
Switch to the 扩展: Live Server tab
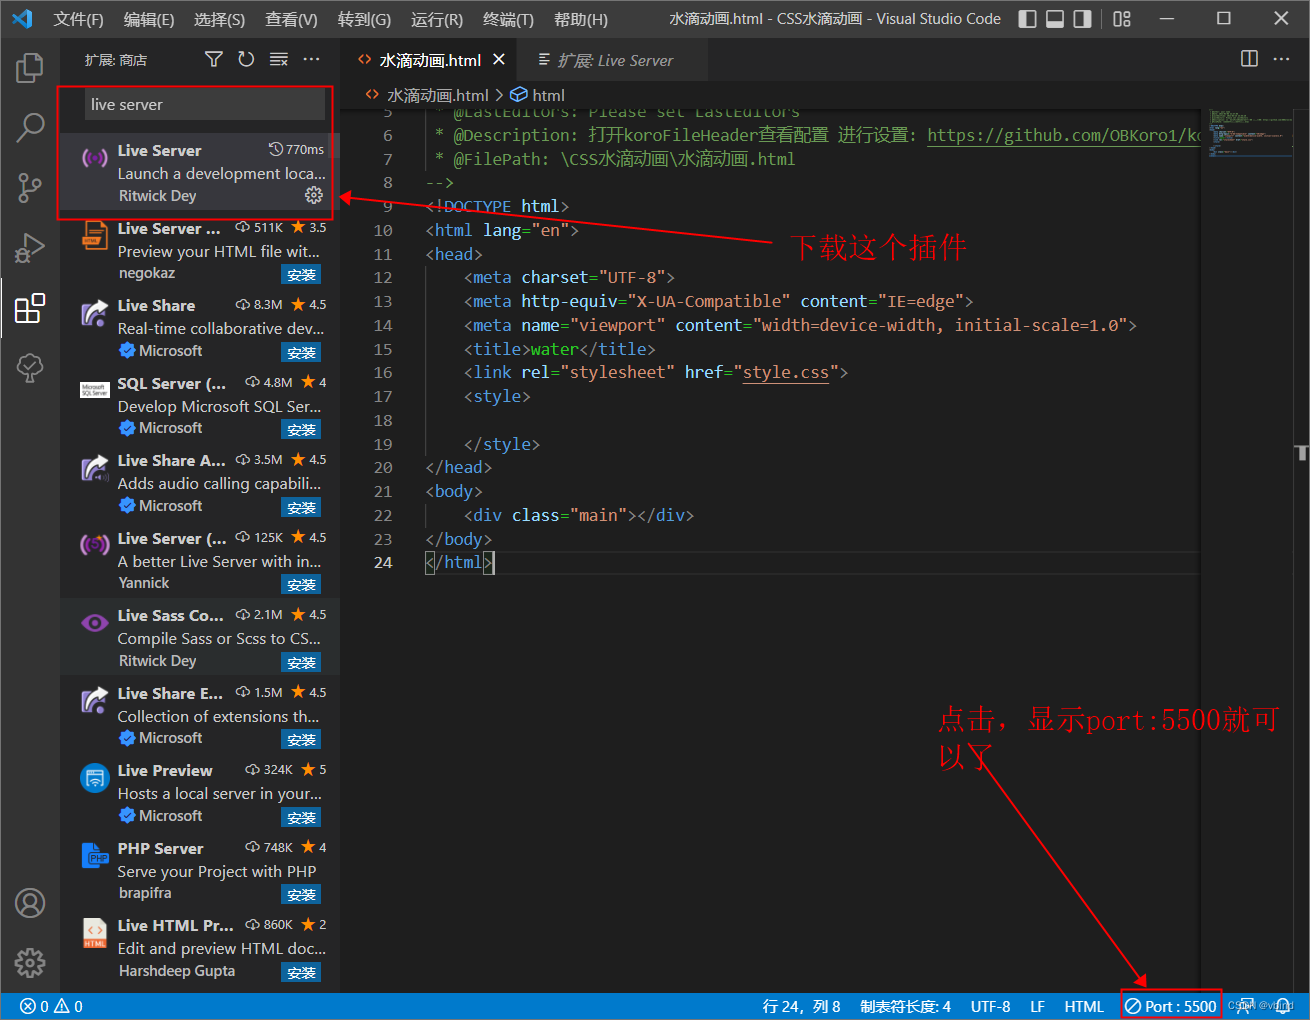tap(614, 61)
